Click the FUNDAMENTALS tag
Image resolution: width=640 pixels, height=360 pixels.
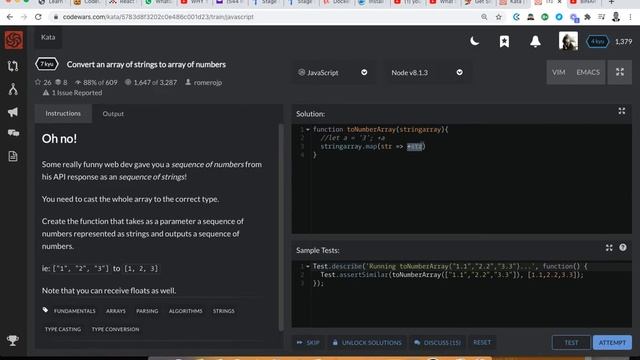(x=75, y=311)
